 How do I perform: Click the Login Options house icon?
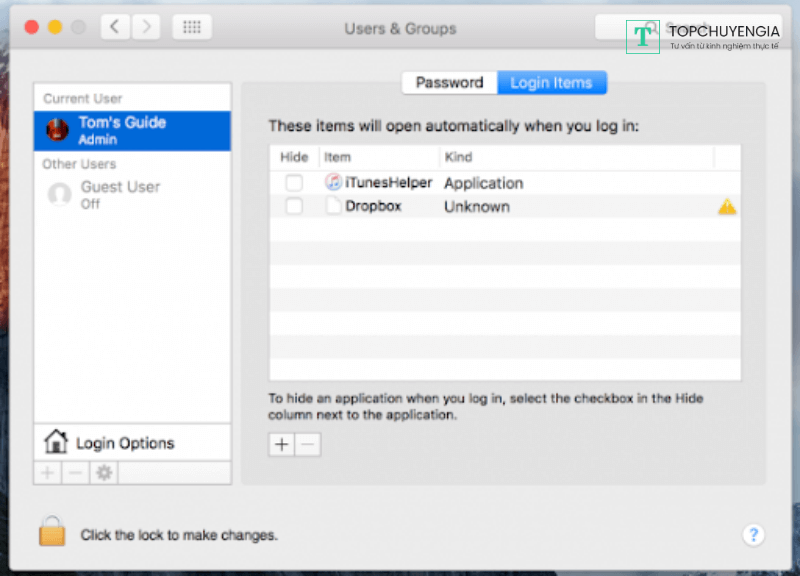56,442
